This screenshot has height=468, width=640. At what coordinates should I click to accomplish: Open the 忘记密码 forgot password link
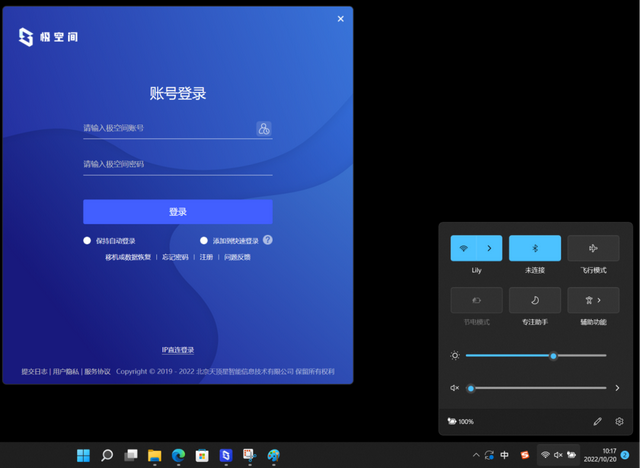pyautogui.click(x=175, y=257)
